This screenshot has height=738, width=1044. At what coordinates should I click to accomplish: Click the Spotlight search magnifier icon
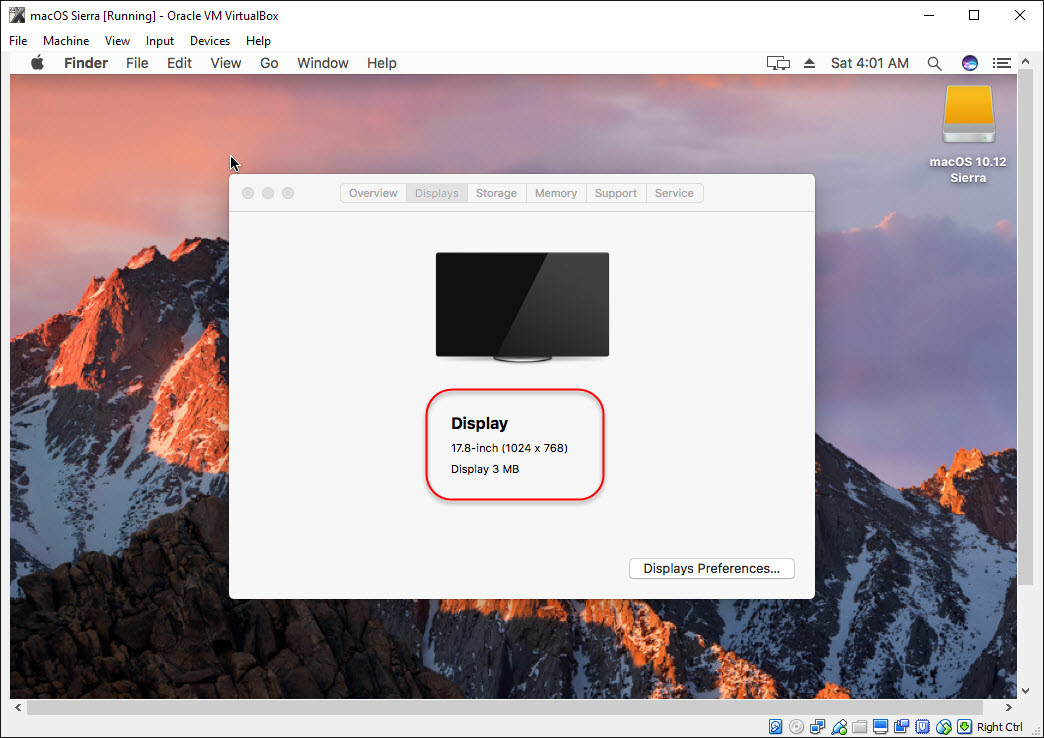pos(934,63)
